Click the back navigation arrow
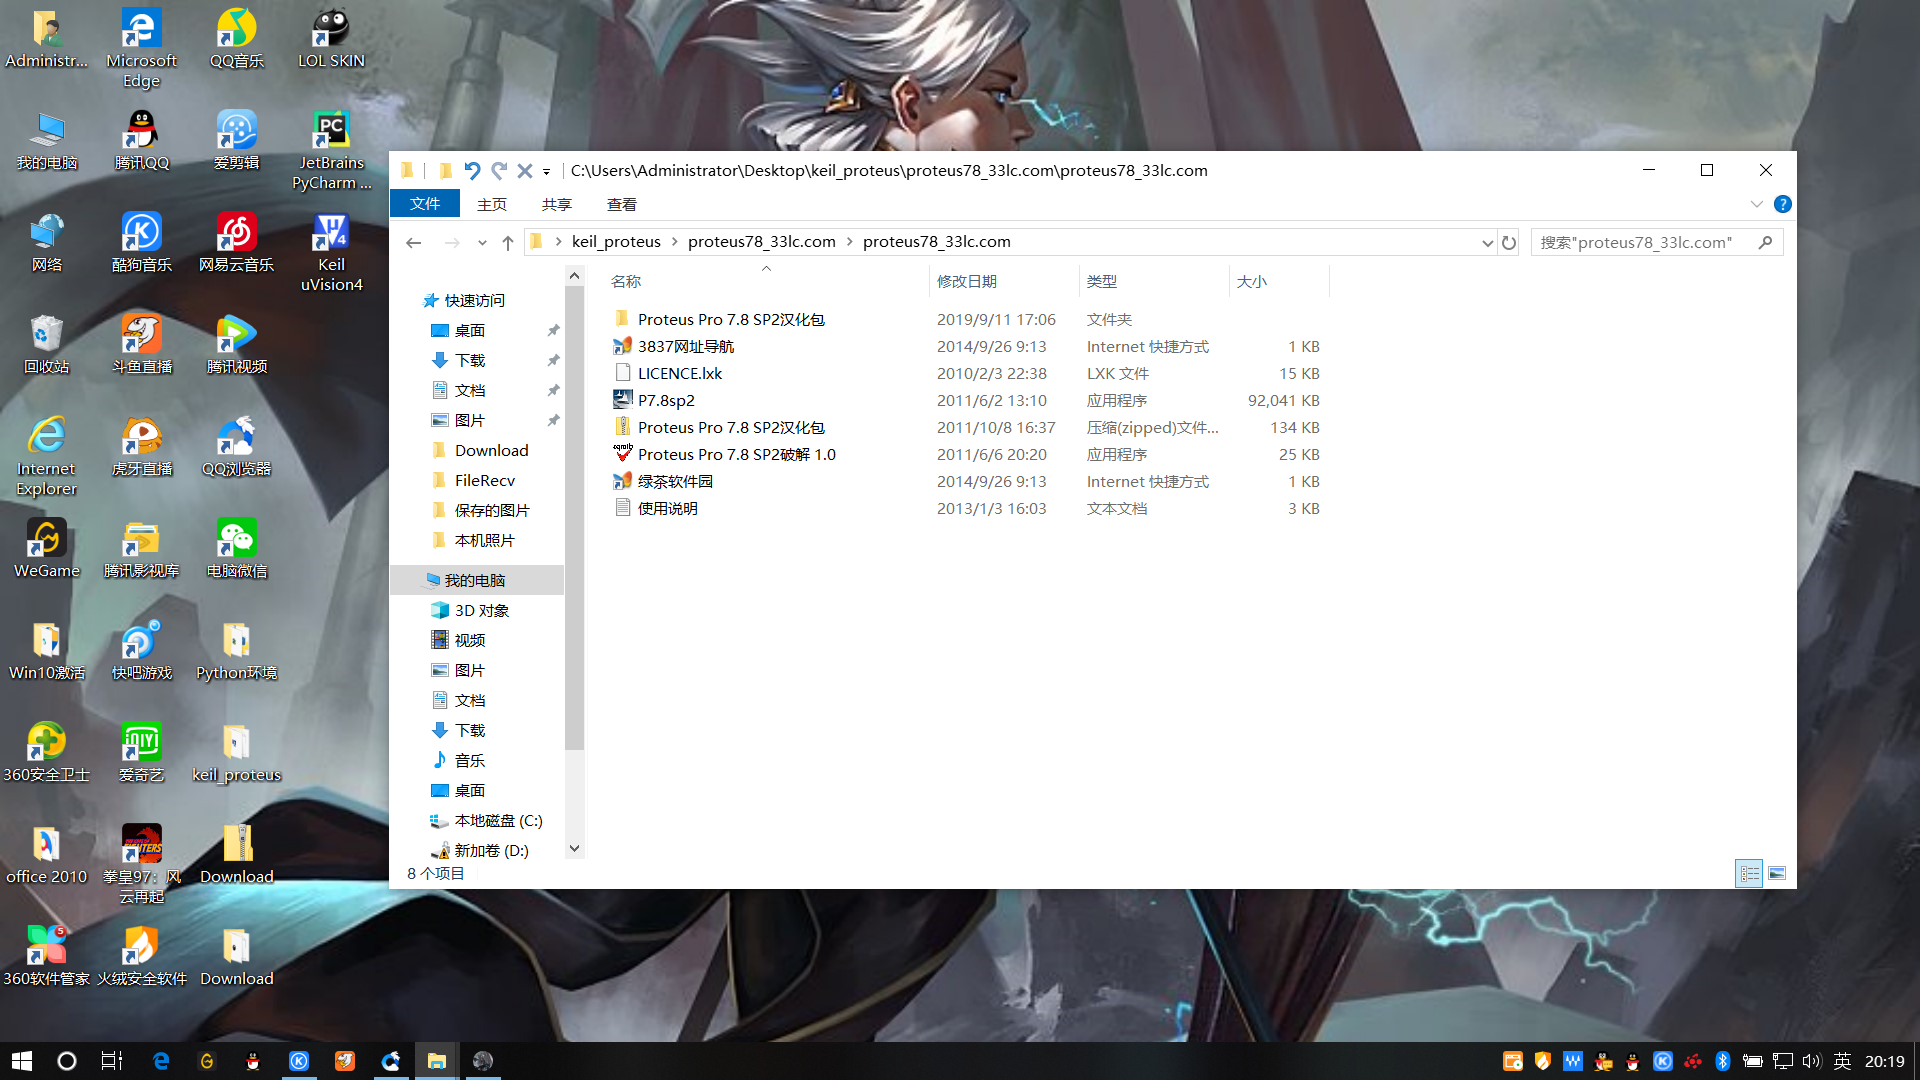Image resolution: width=1920 pixels, height=1080 pixels. click(x=414, y=242)
